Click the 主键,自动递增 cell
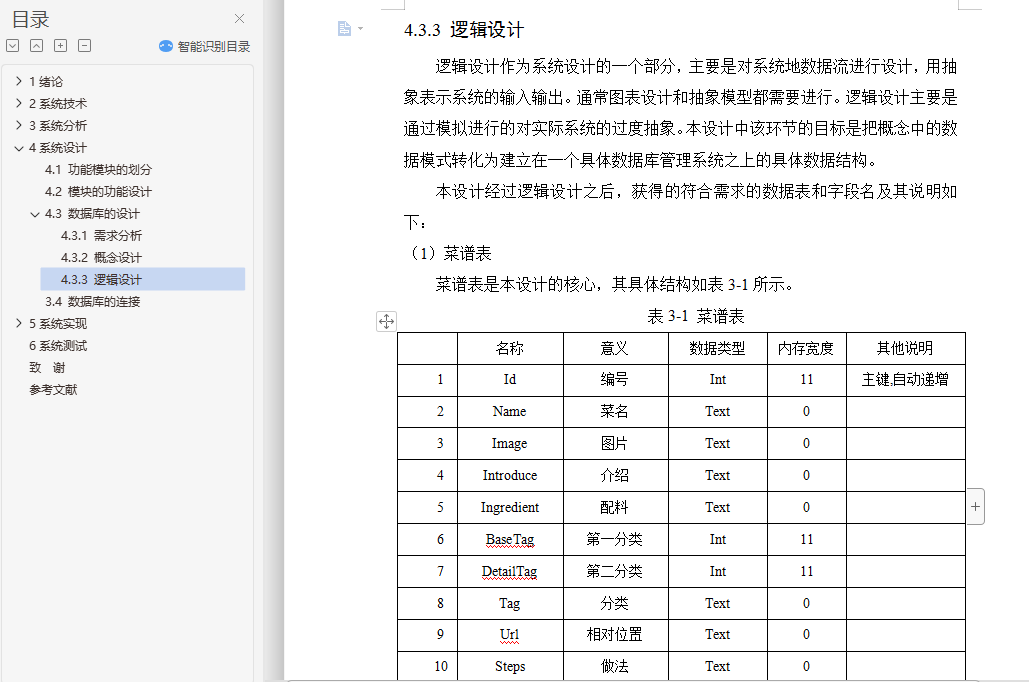Image resolution: width=1029 pixels, height=682 pixels. [906, 379]
